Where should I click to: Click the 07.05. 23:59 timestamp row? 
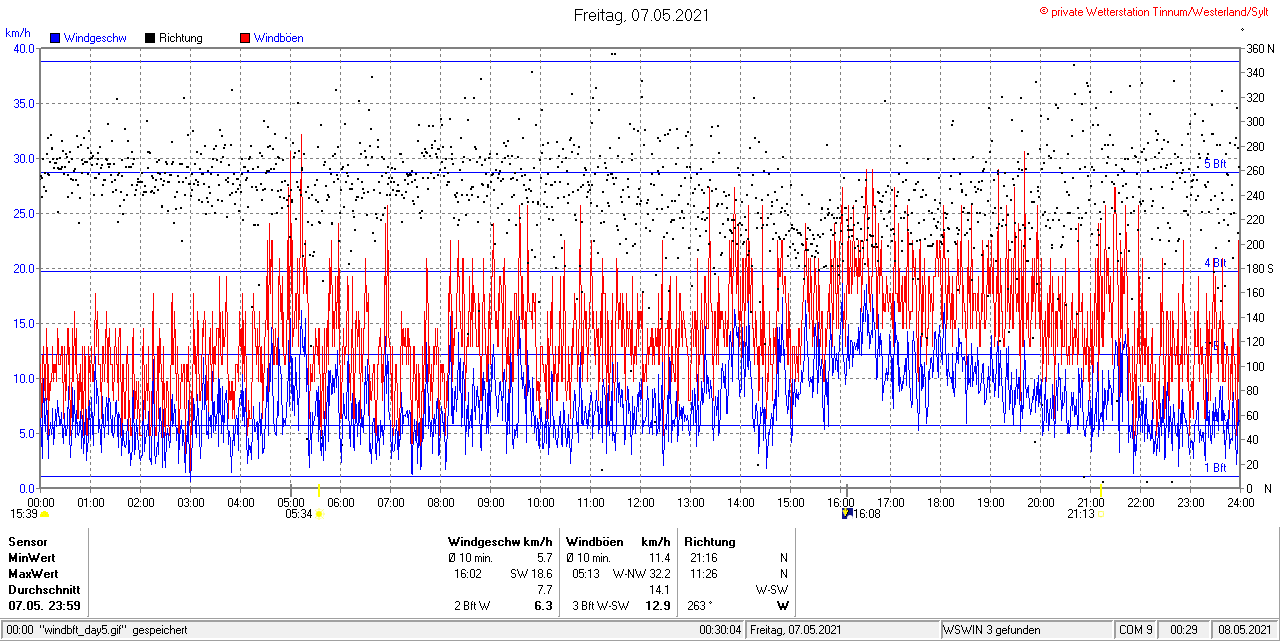click(45, 606)
